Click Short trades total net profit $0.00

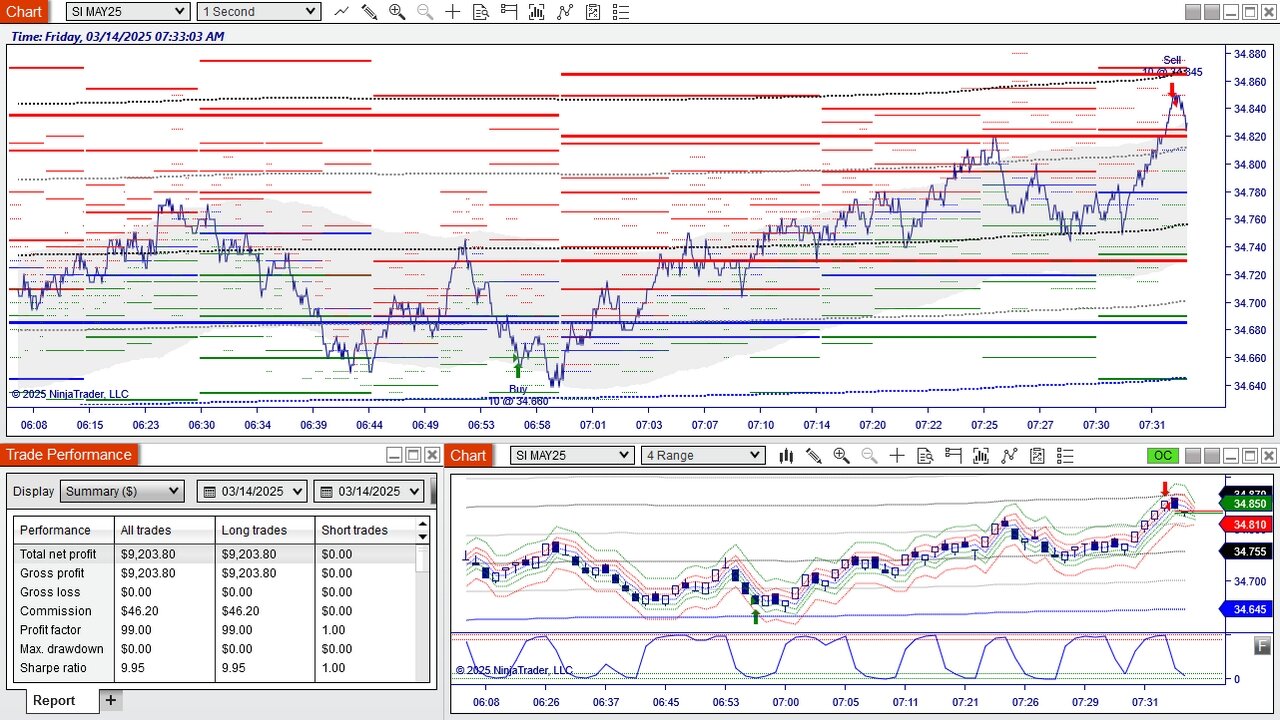coord(337,554)
